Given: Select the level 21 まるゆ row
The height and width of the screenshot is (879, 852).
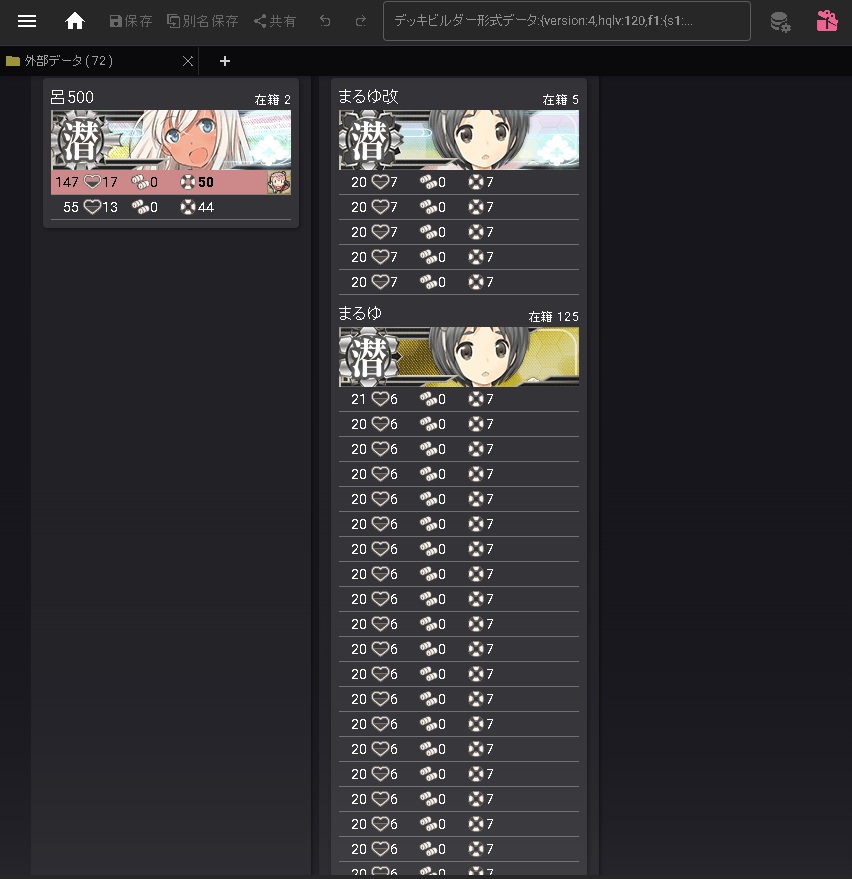Looking at the screenshot, I should point(459,399).
